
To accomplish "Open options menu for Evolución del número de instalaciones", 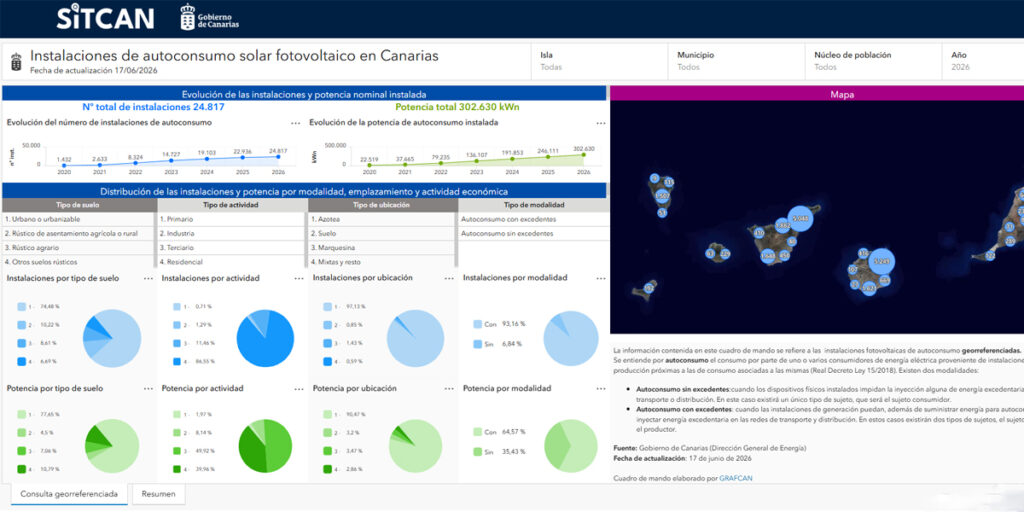I will 296,123.
